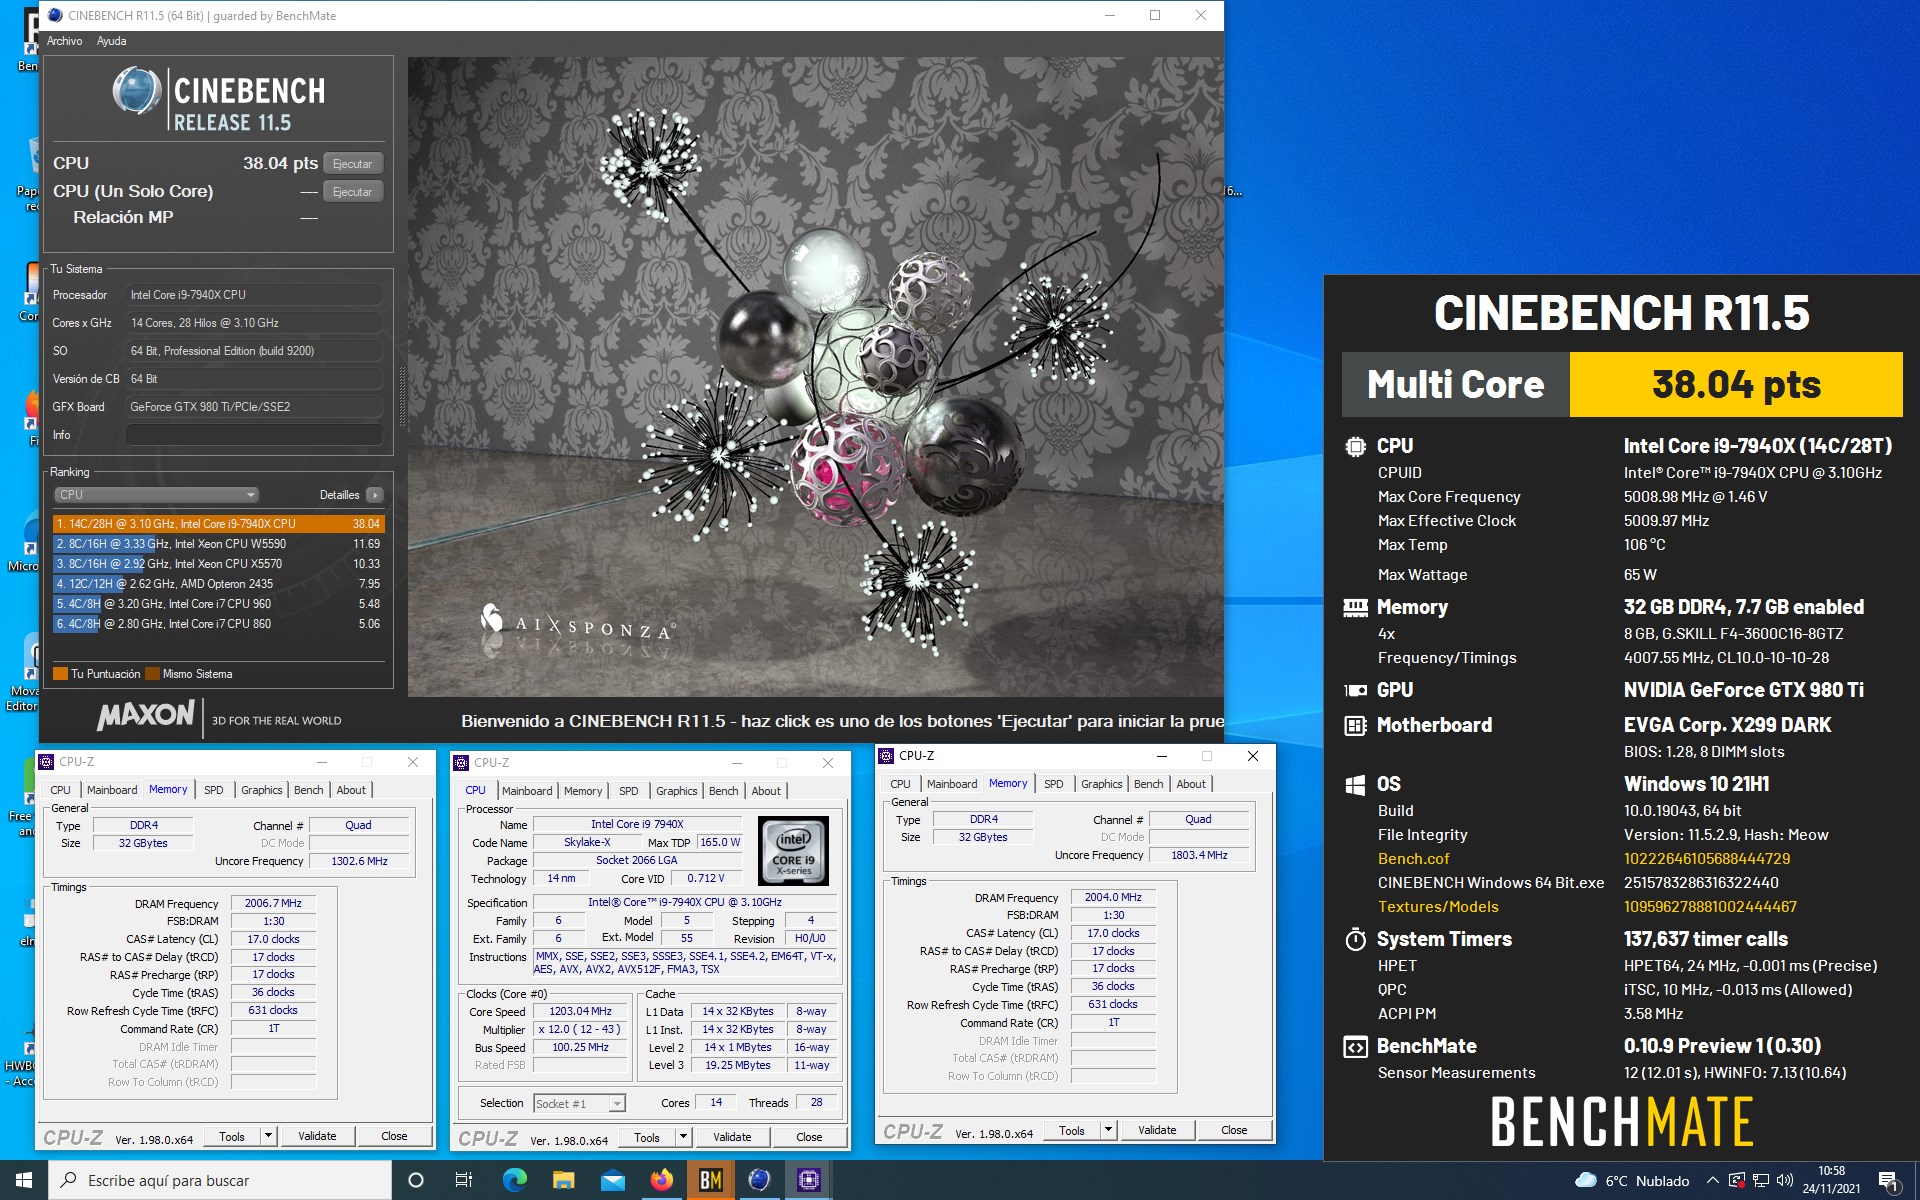Screen dimensions: 1920x1200
Task: Open Task View from the taskbar
Action: click(x=464, y=1180)
